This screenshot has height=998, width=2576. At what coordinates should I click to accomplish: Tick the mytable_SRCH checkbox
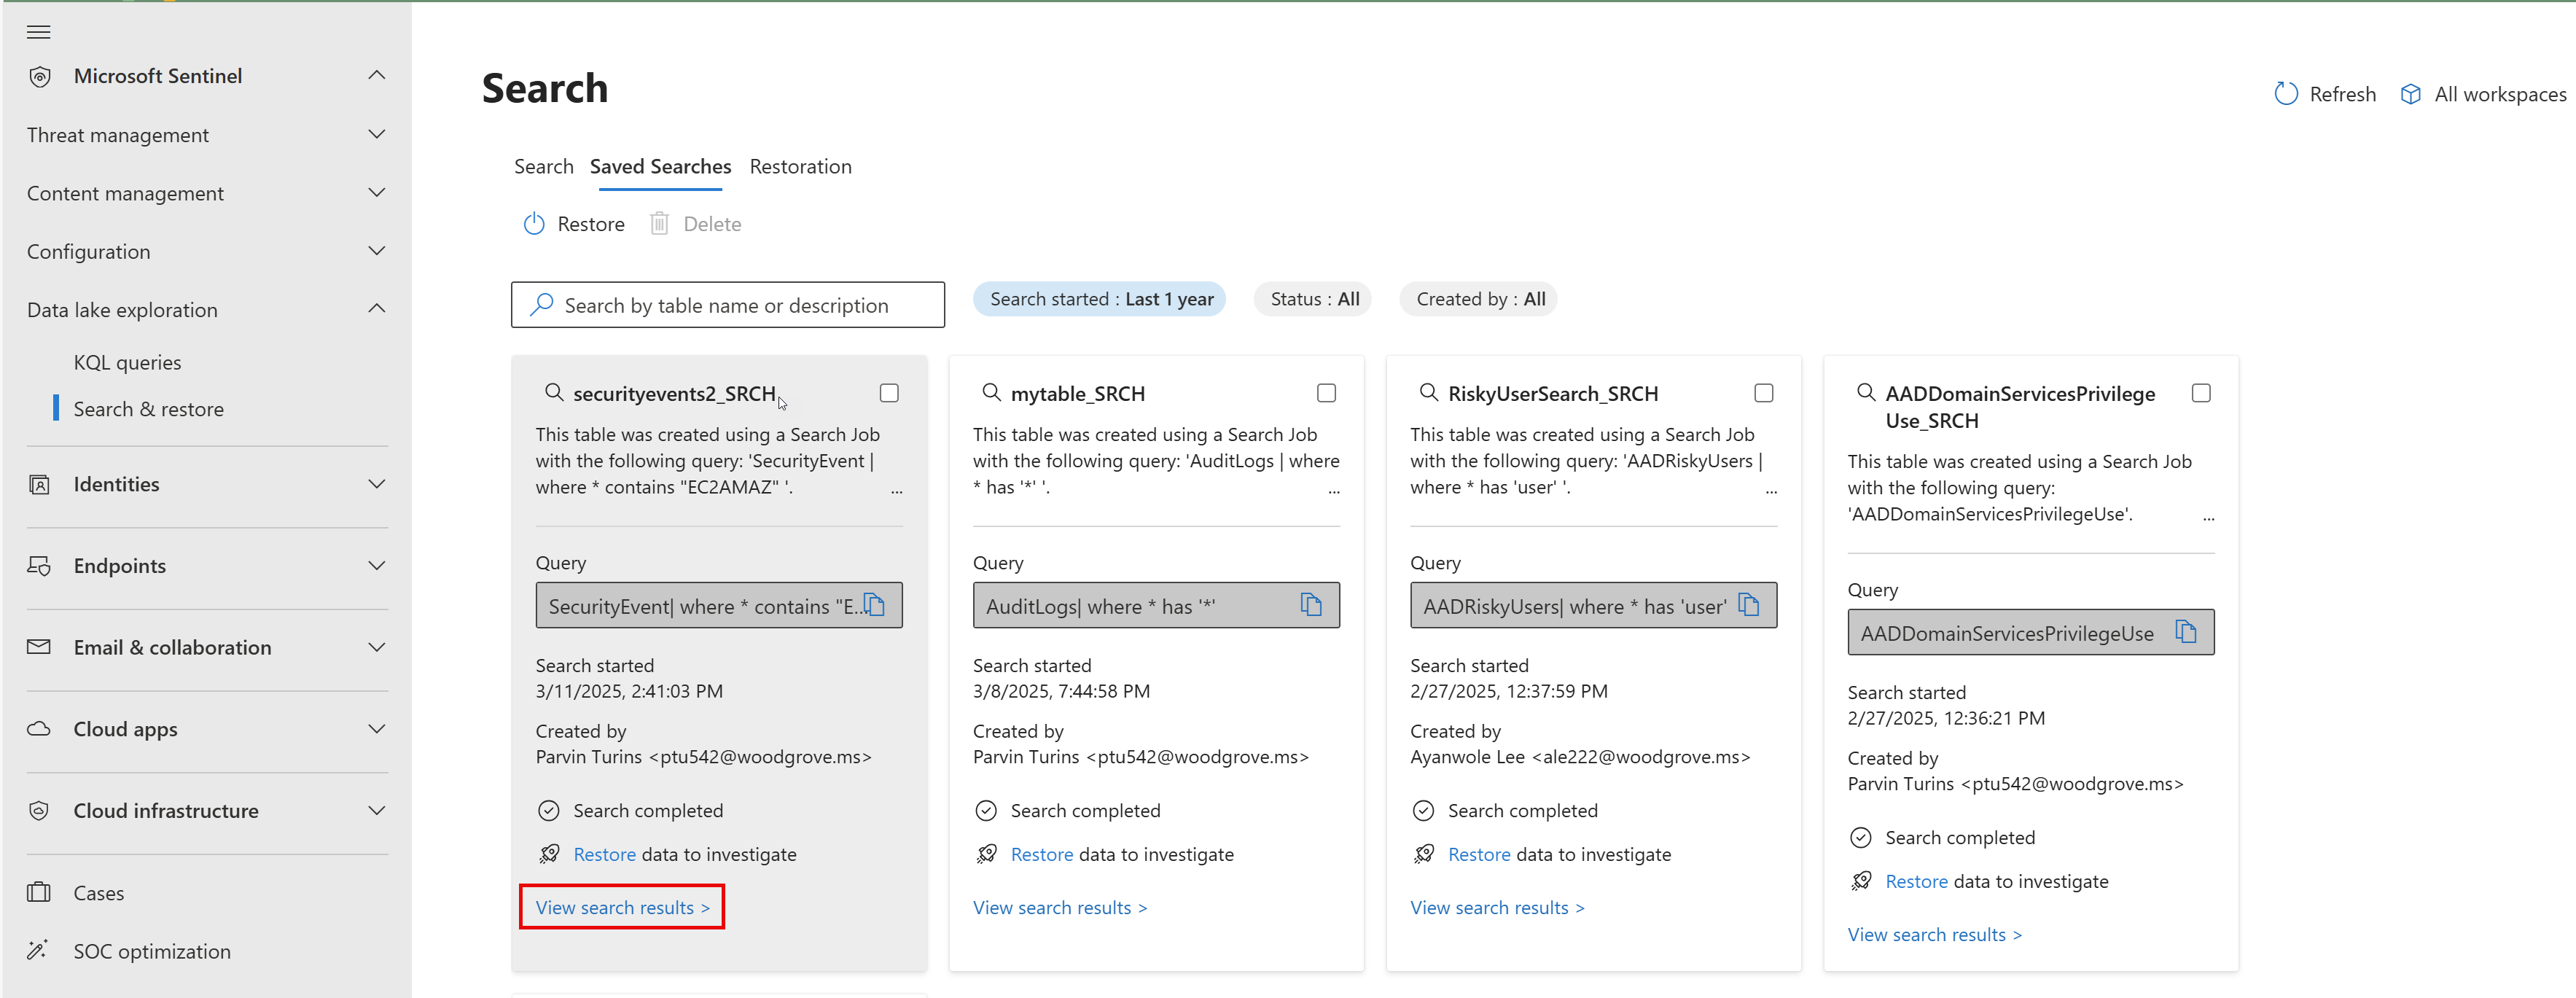coord(1326,393)
